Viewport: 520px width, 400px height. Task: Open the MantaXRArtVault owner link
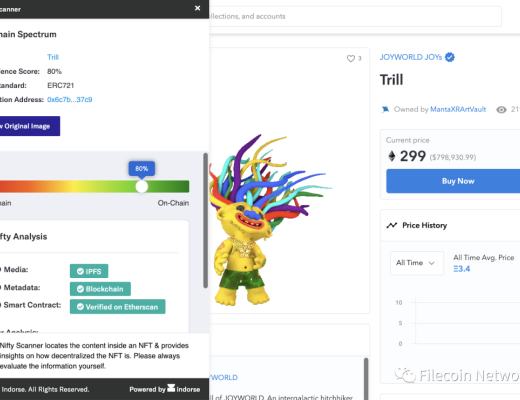point(458,109)
